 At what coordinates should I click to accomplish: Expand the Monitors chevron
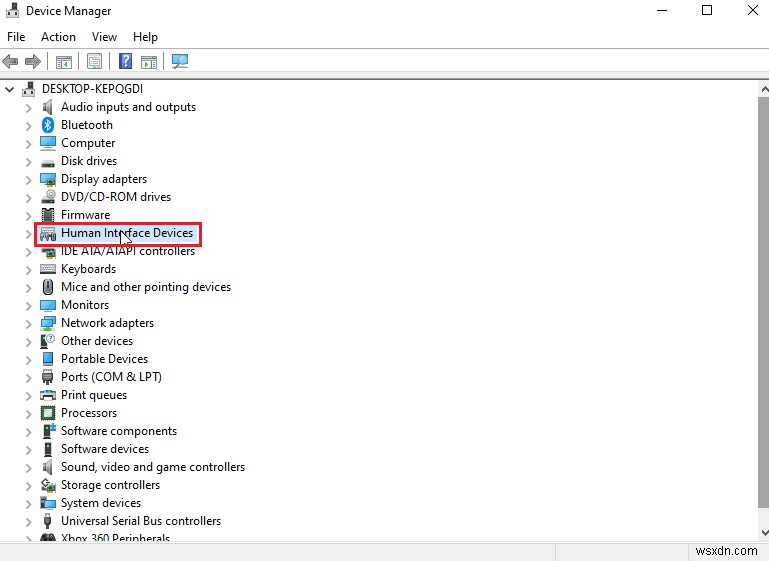pos(28,306)
